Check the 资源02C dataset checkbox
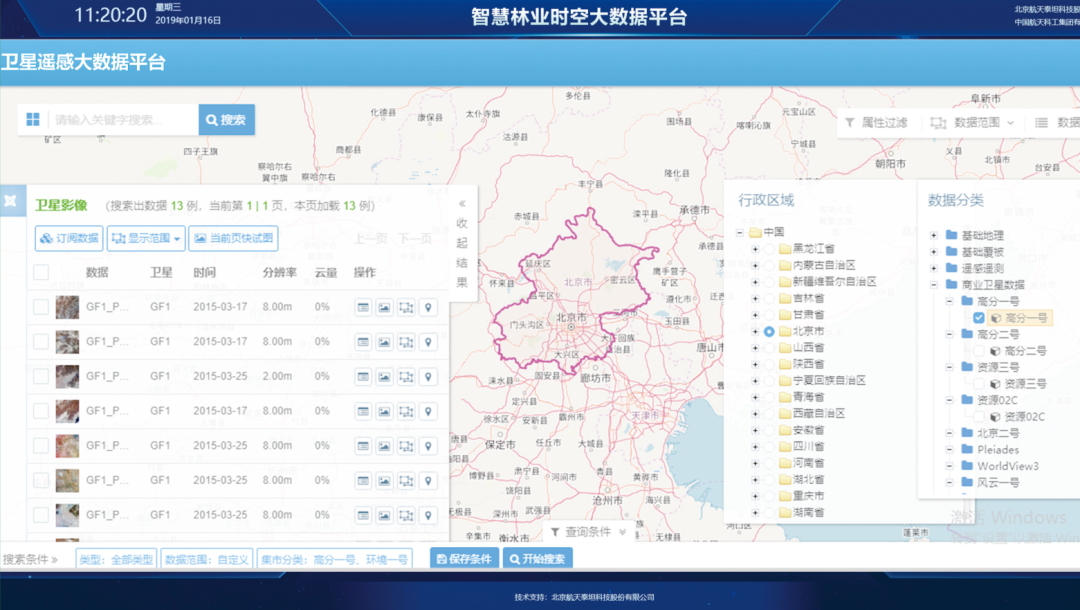The height and width of the screenshot is (610, 1080). tap(979, 417)
